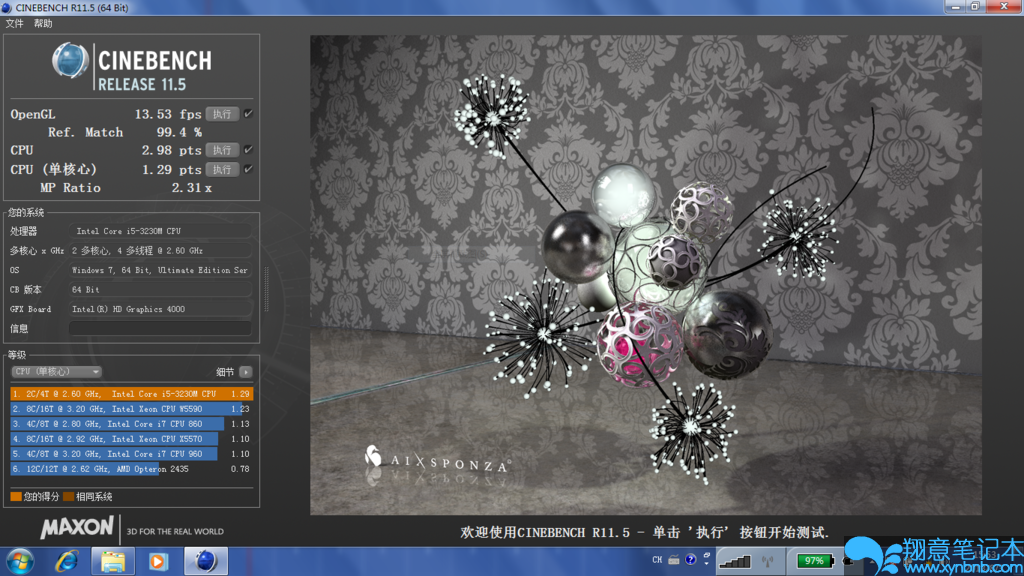Click the signal strength bars indicator

(x=735, y=561)
